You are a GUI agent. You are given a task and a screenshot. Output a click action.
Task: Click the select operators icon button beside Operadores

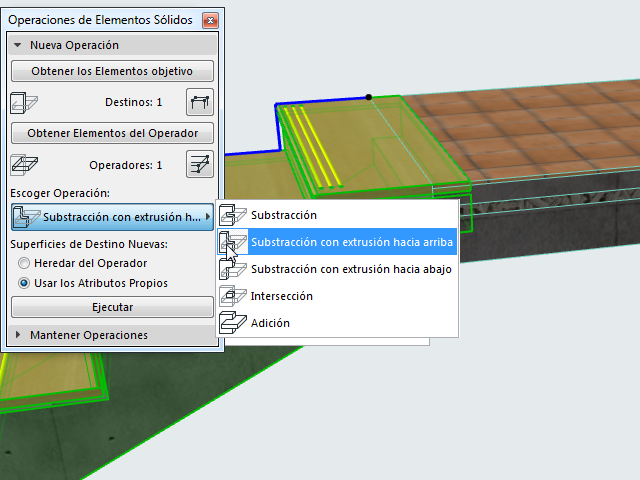(x=200, y=164)
